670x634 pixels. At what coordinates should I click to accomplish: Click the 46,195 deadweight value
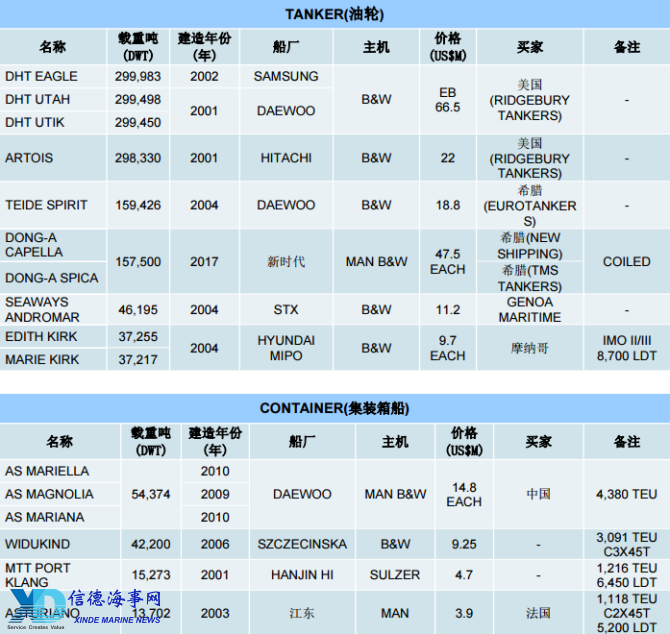click(138, 310)
